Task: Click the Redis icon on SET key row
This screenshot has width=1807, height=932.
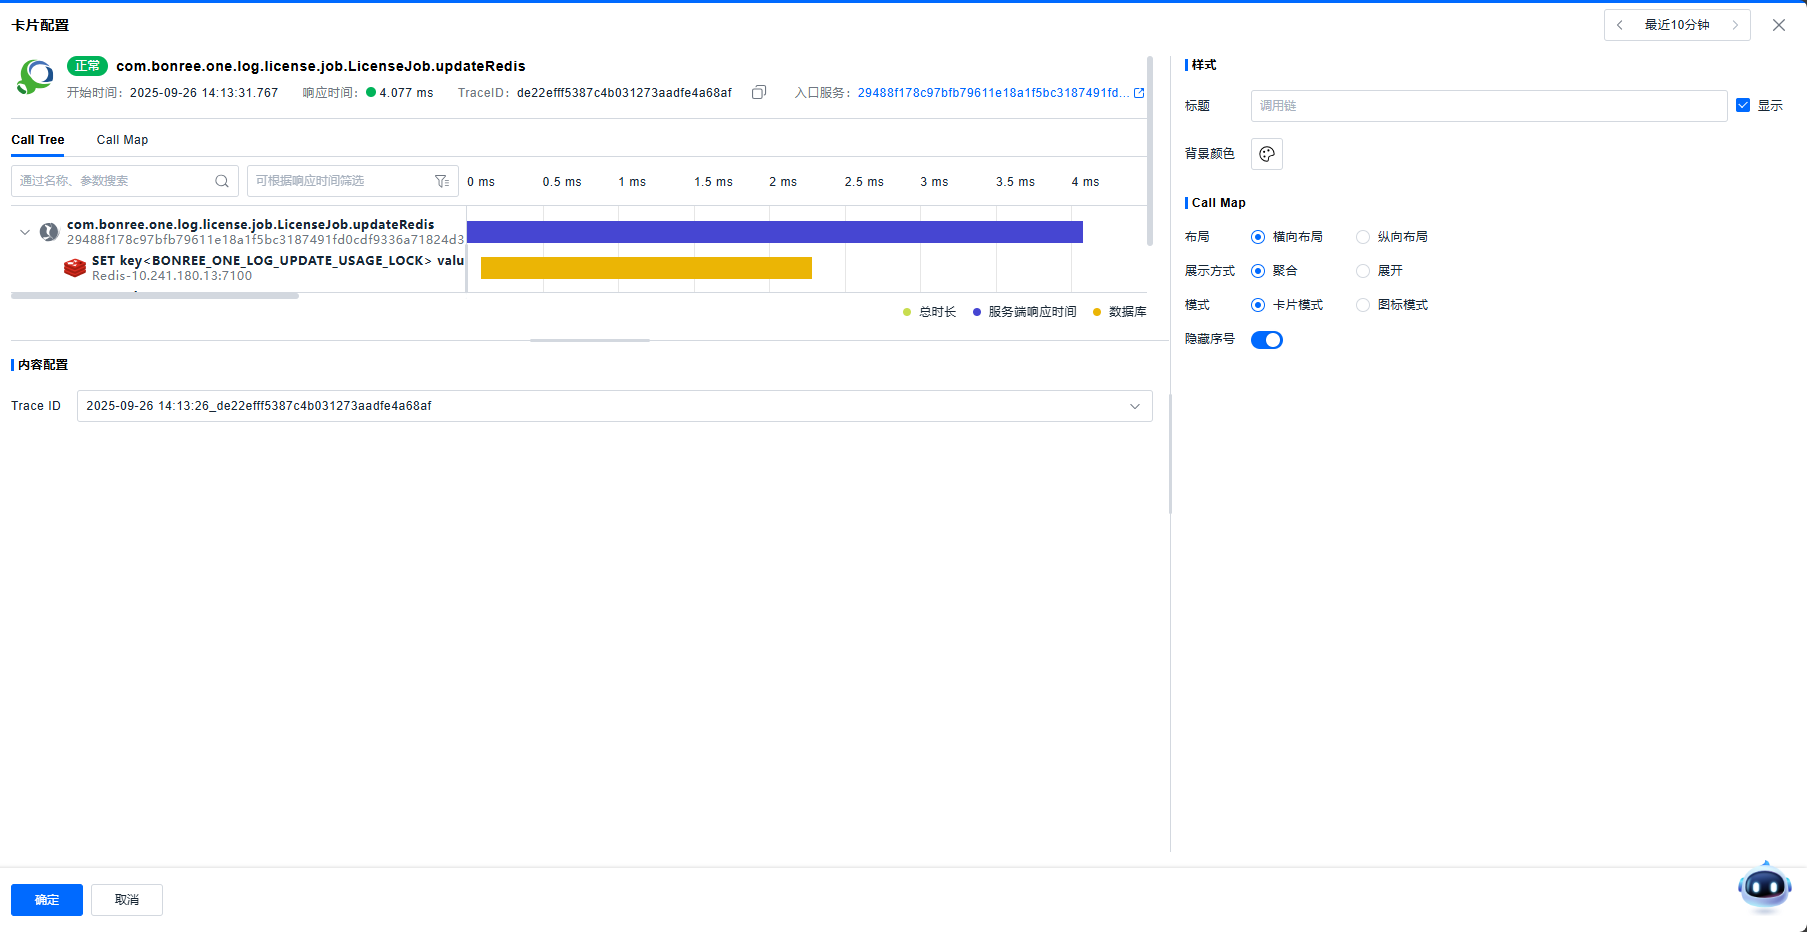Action: (x=75, y=268)
